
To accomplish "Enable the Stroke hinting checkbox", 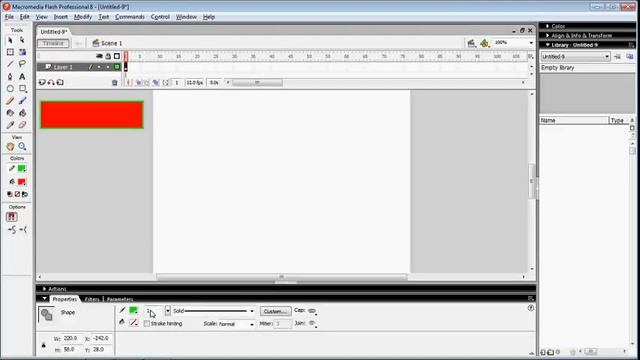I will pos(147,324).
